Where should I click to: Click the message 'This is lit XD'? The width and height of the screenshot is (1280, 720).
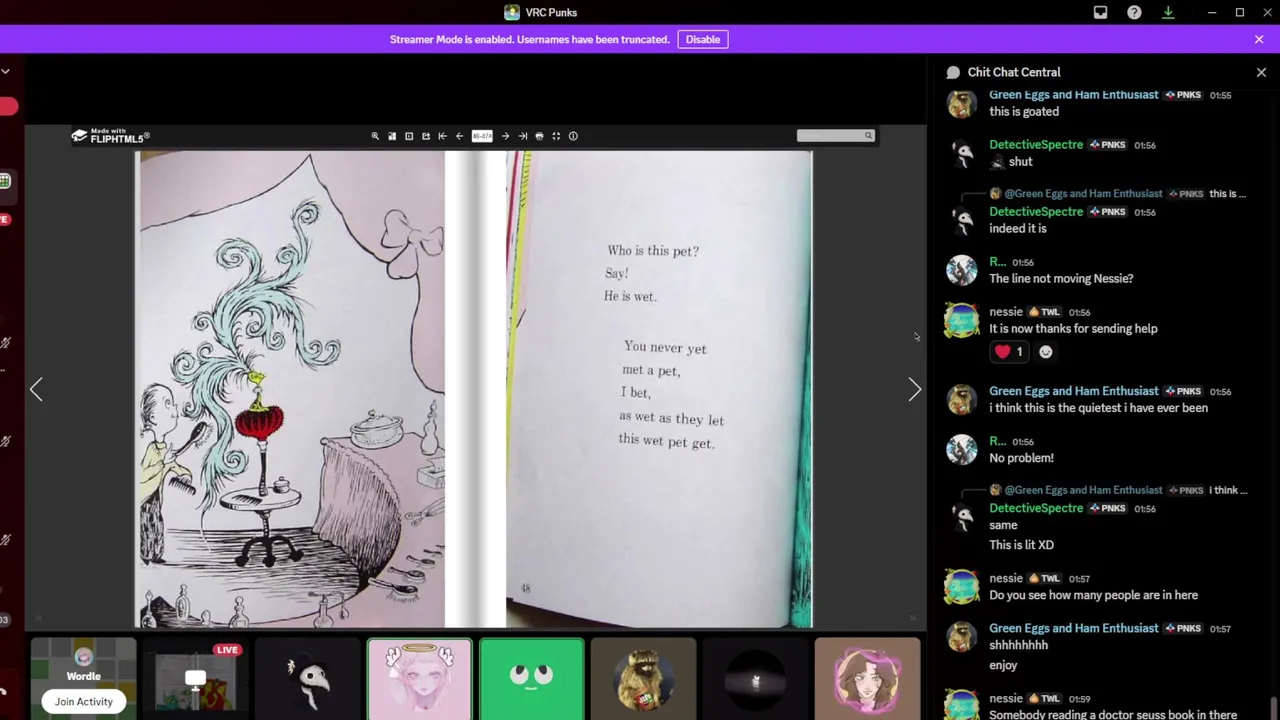(x=1021, y=545)
